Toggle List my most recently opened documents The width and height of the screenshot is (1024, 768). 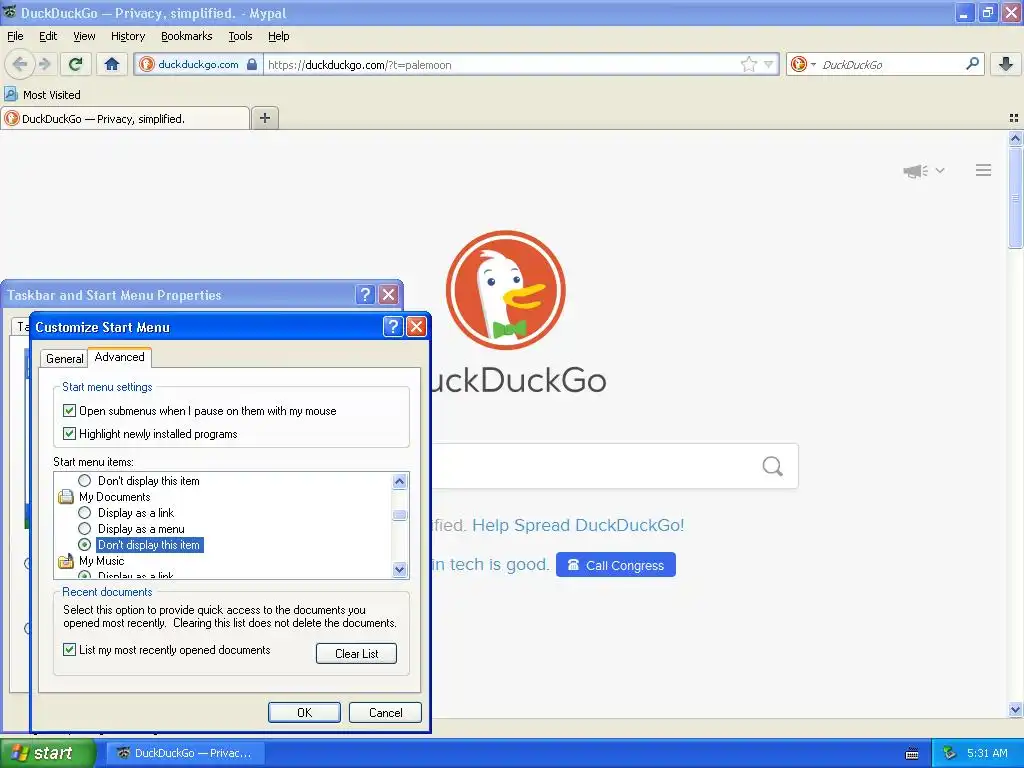[69, 650]
